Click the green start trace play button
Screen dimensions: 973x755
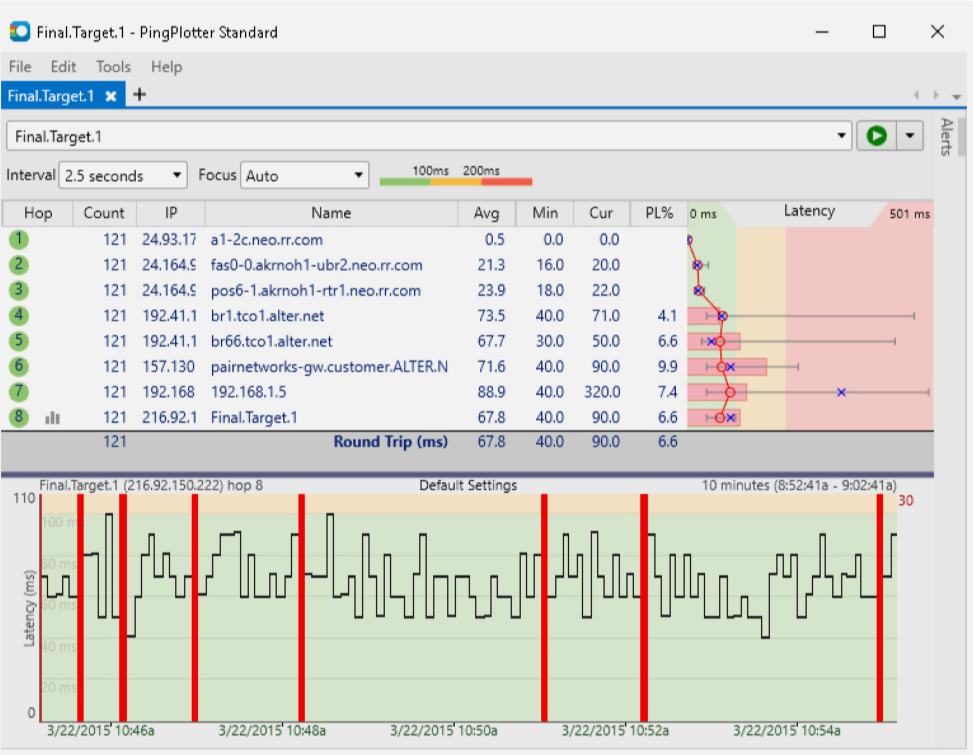click(876, 135)
